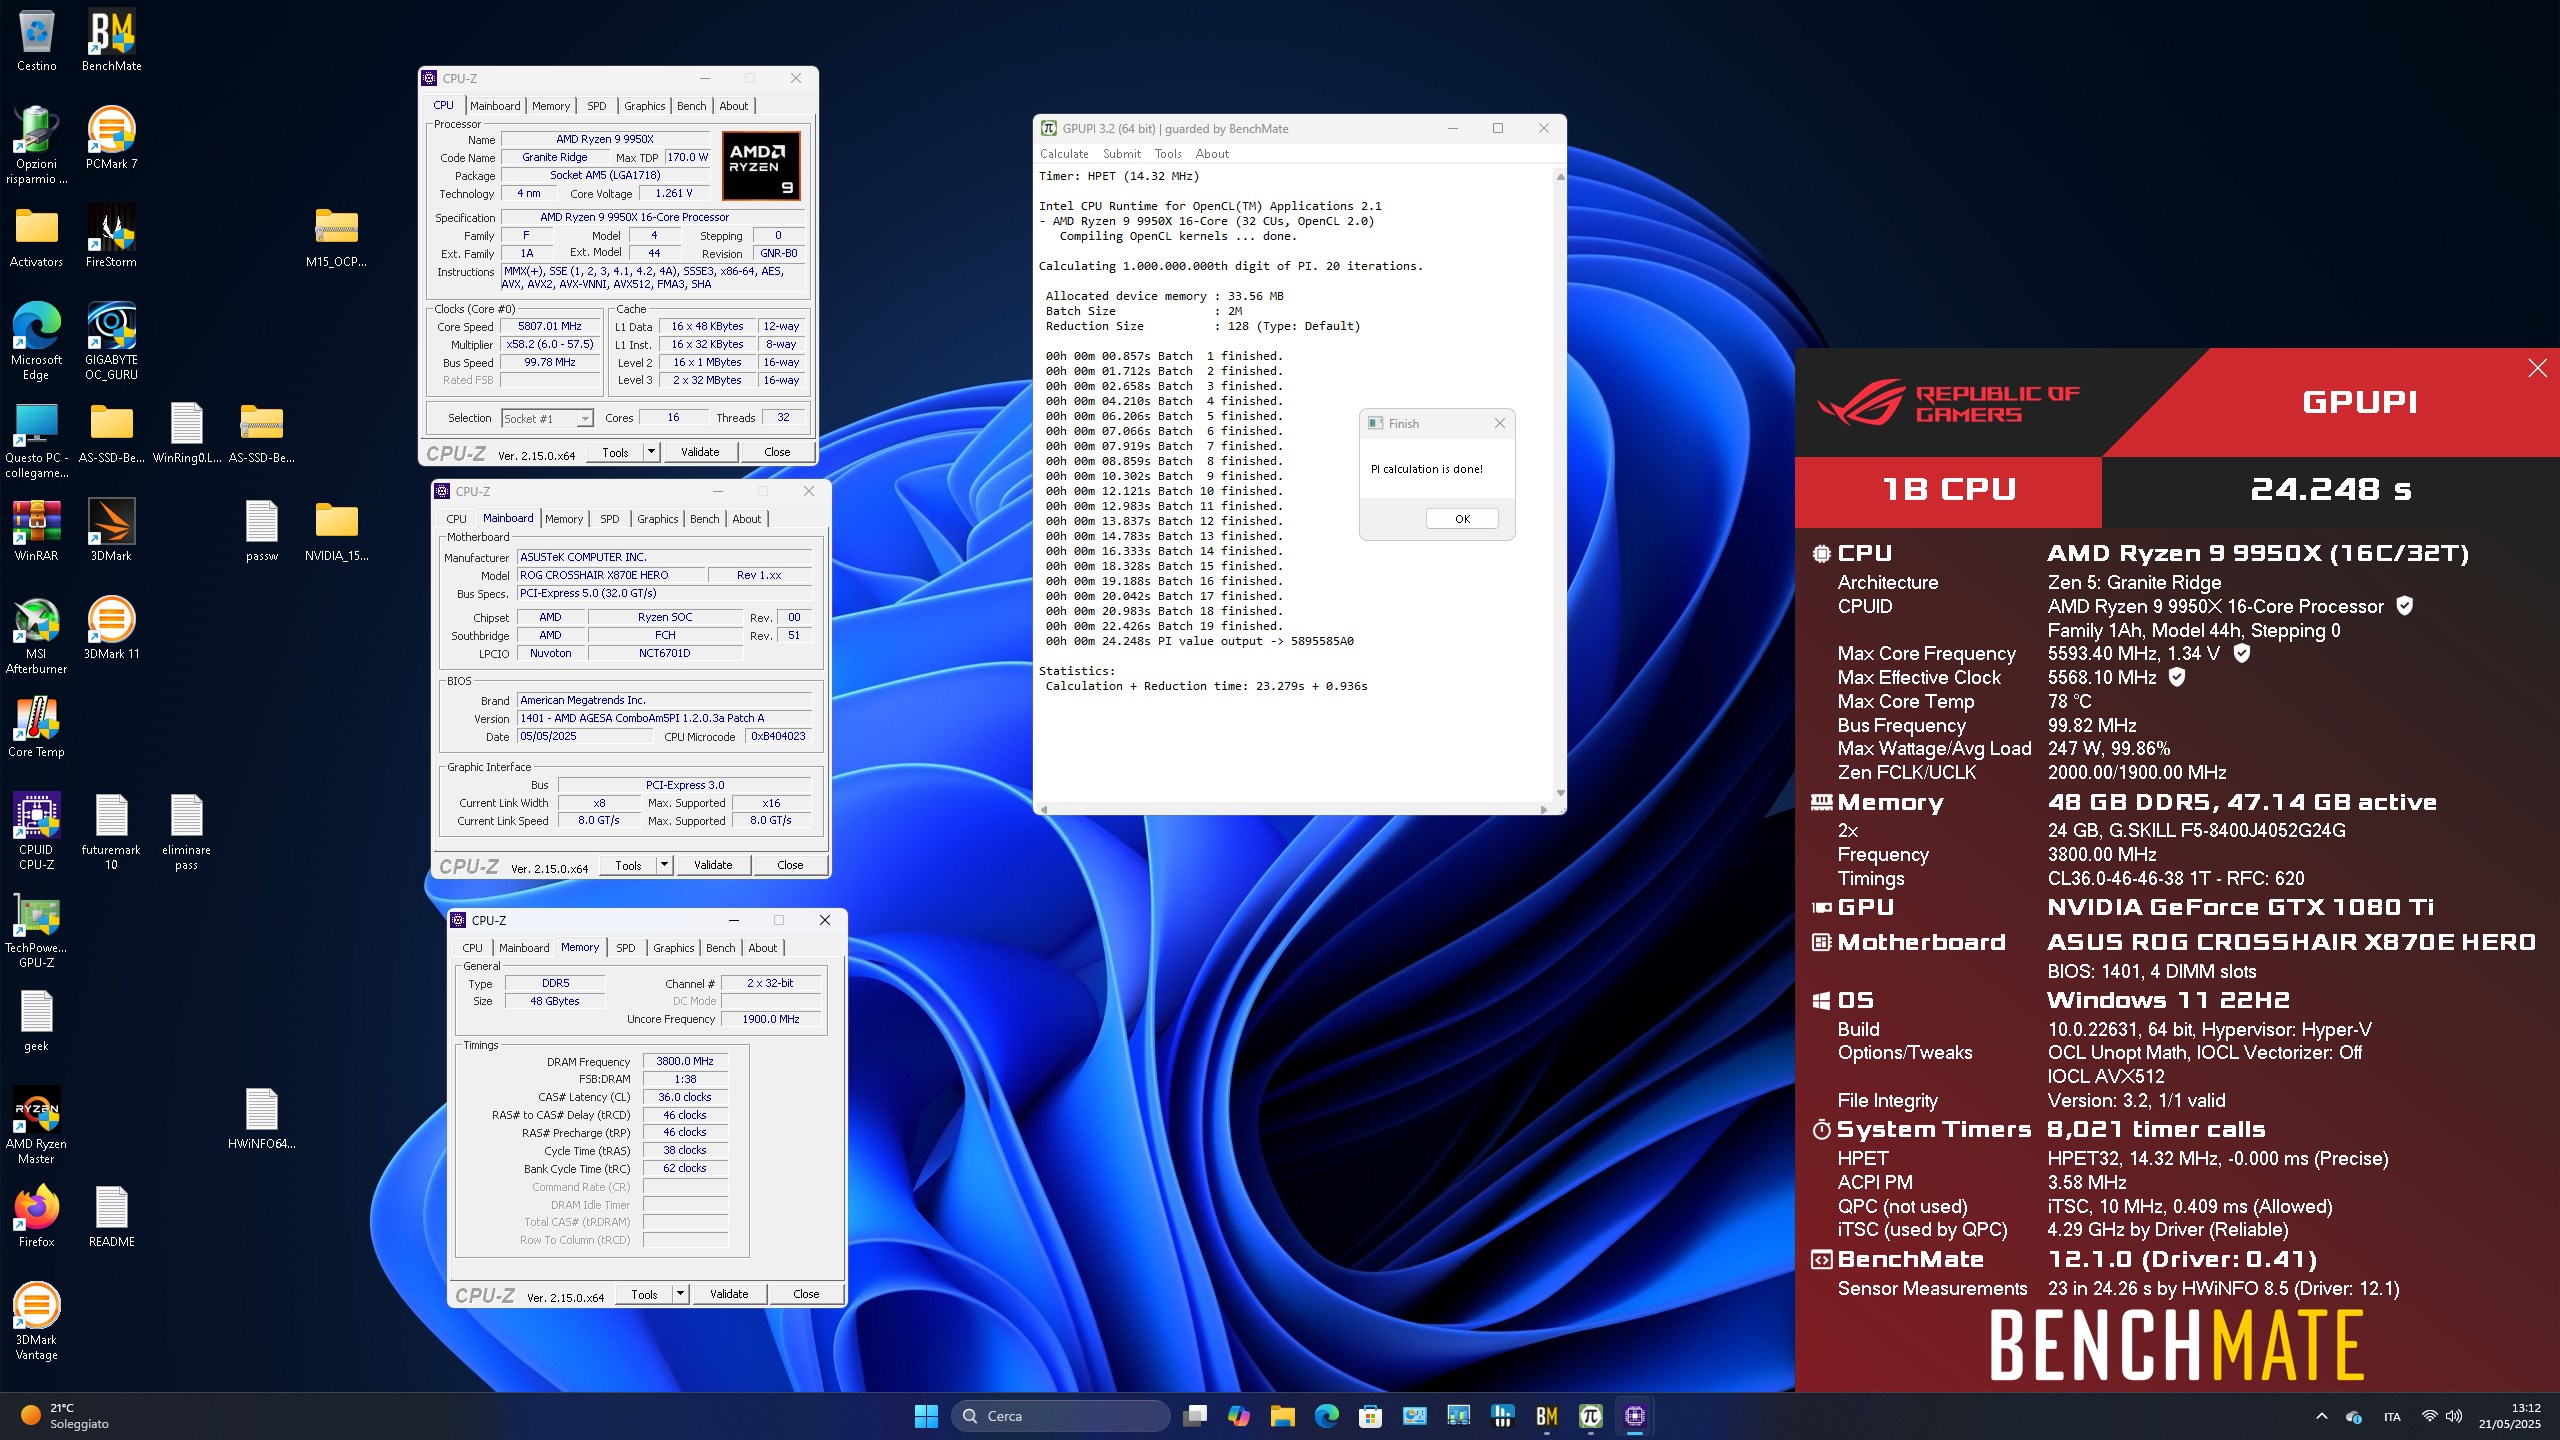Open MSI Afterburner desktop icon
This screenshot has height=1440, width=2560.
36,636
